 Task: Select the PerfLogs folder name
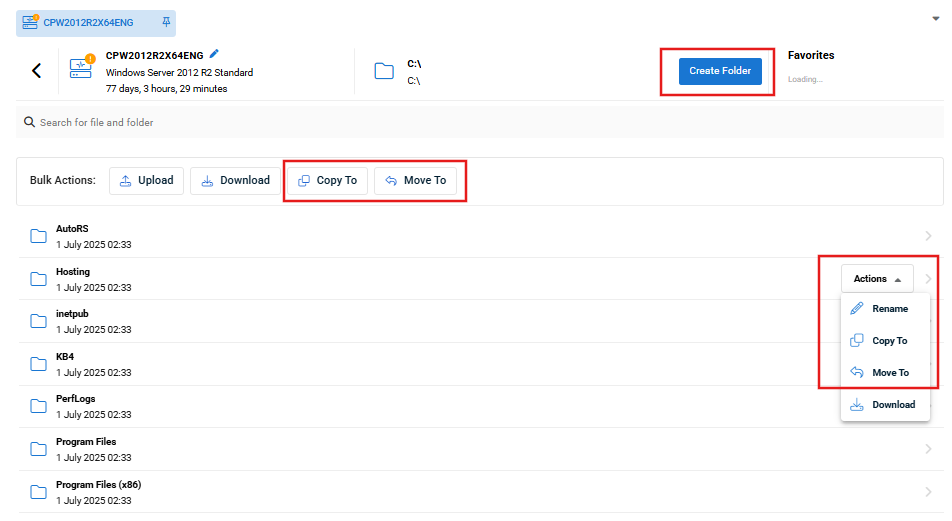(x=76, y=399)
